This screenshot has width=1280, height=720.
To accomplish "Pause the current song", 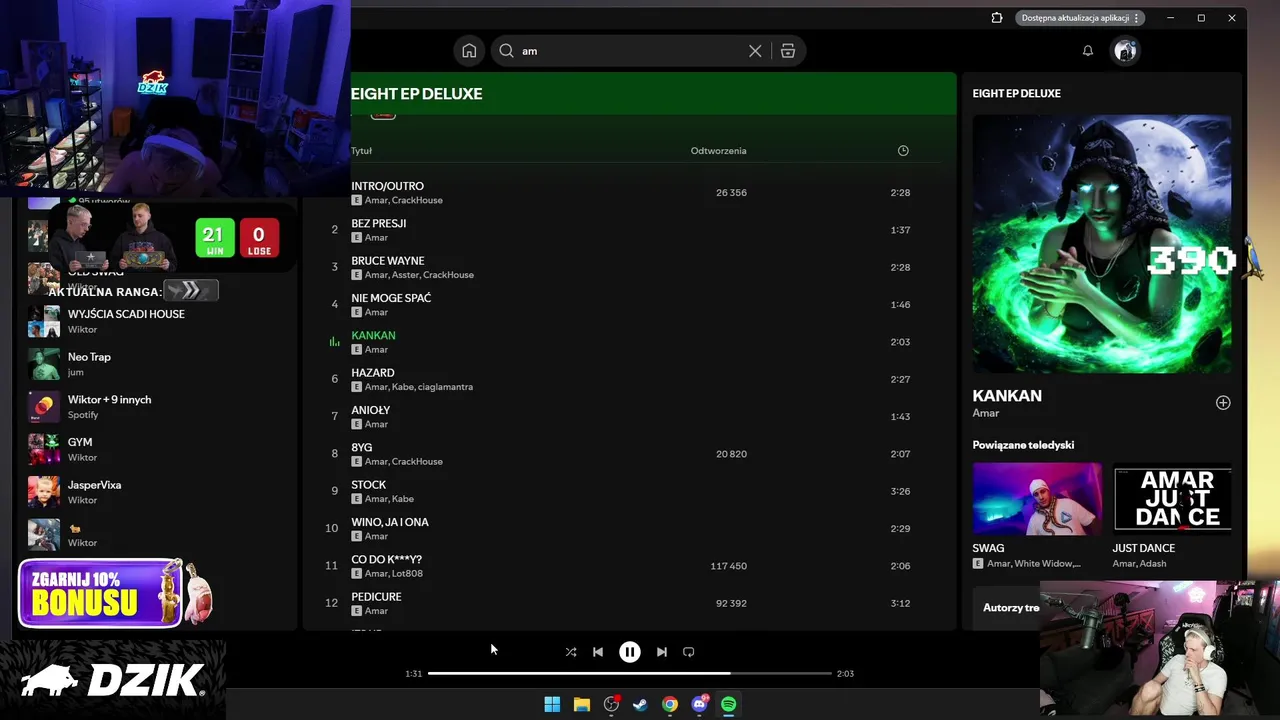I will point(630,652).
